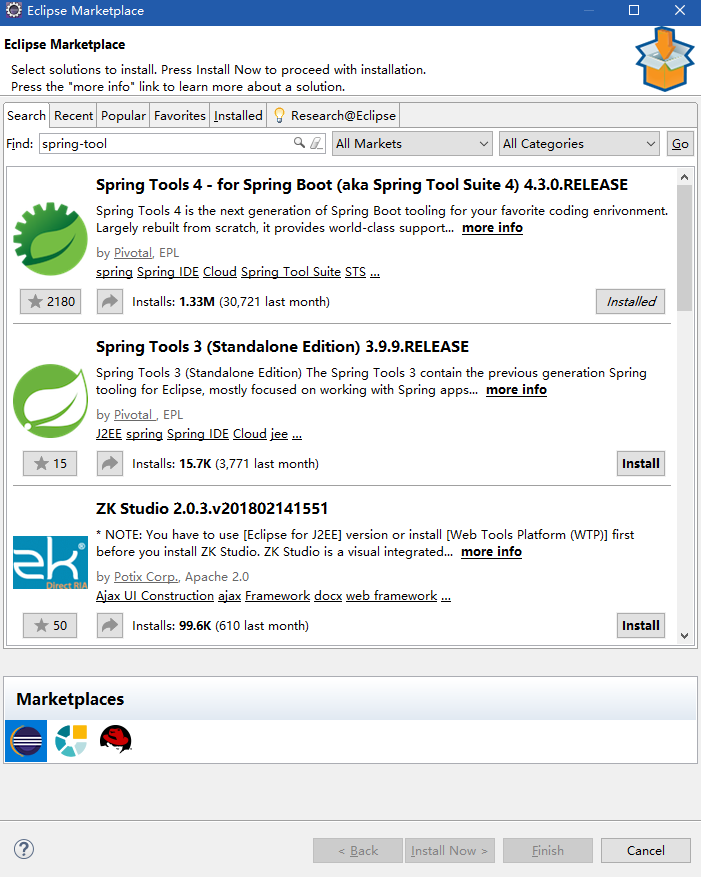The width and height of the screenshot is (701, 877).
Task: Open Pivotal link under Spring Tools 3
Action: click(x=134, y=415)
